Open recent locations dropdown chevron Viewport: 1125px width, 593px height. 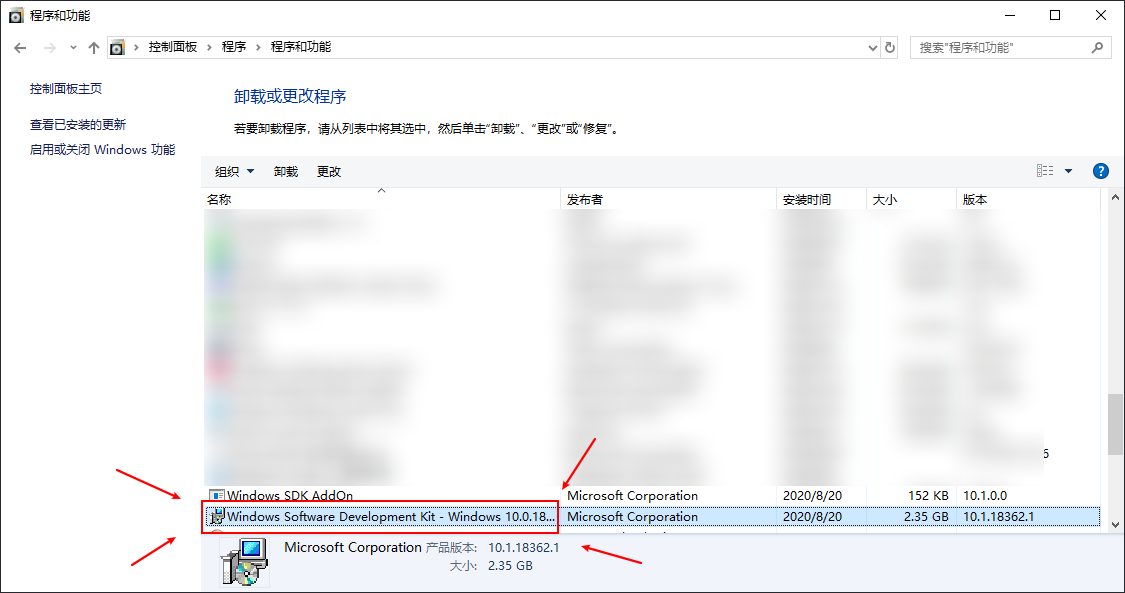click(x=73, y=48)
